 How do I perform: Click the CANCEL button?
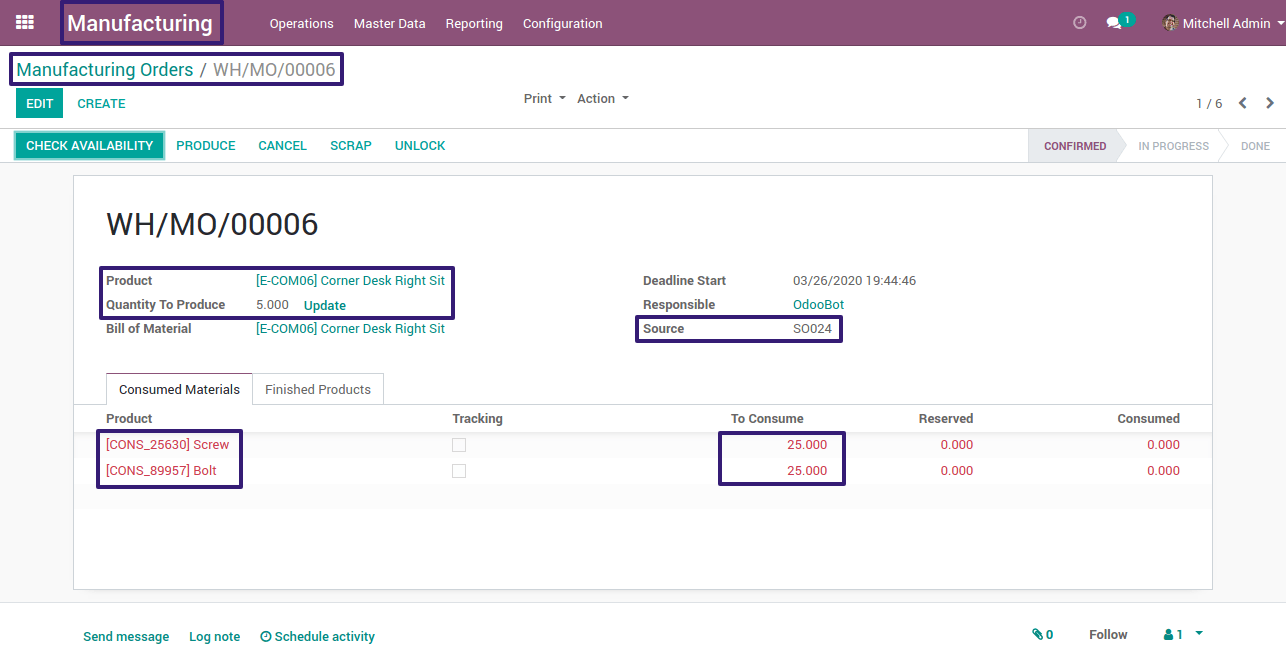click(282, 146)
